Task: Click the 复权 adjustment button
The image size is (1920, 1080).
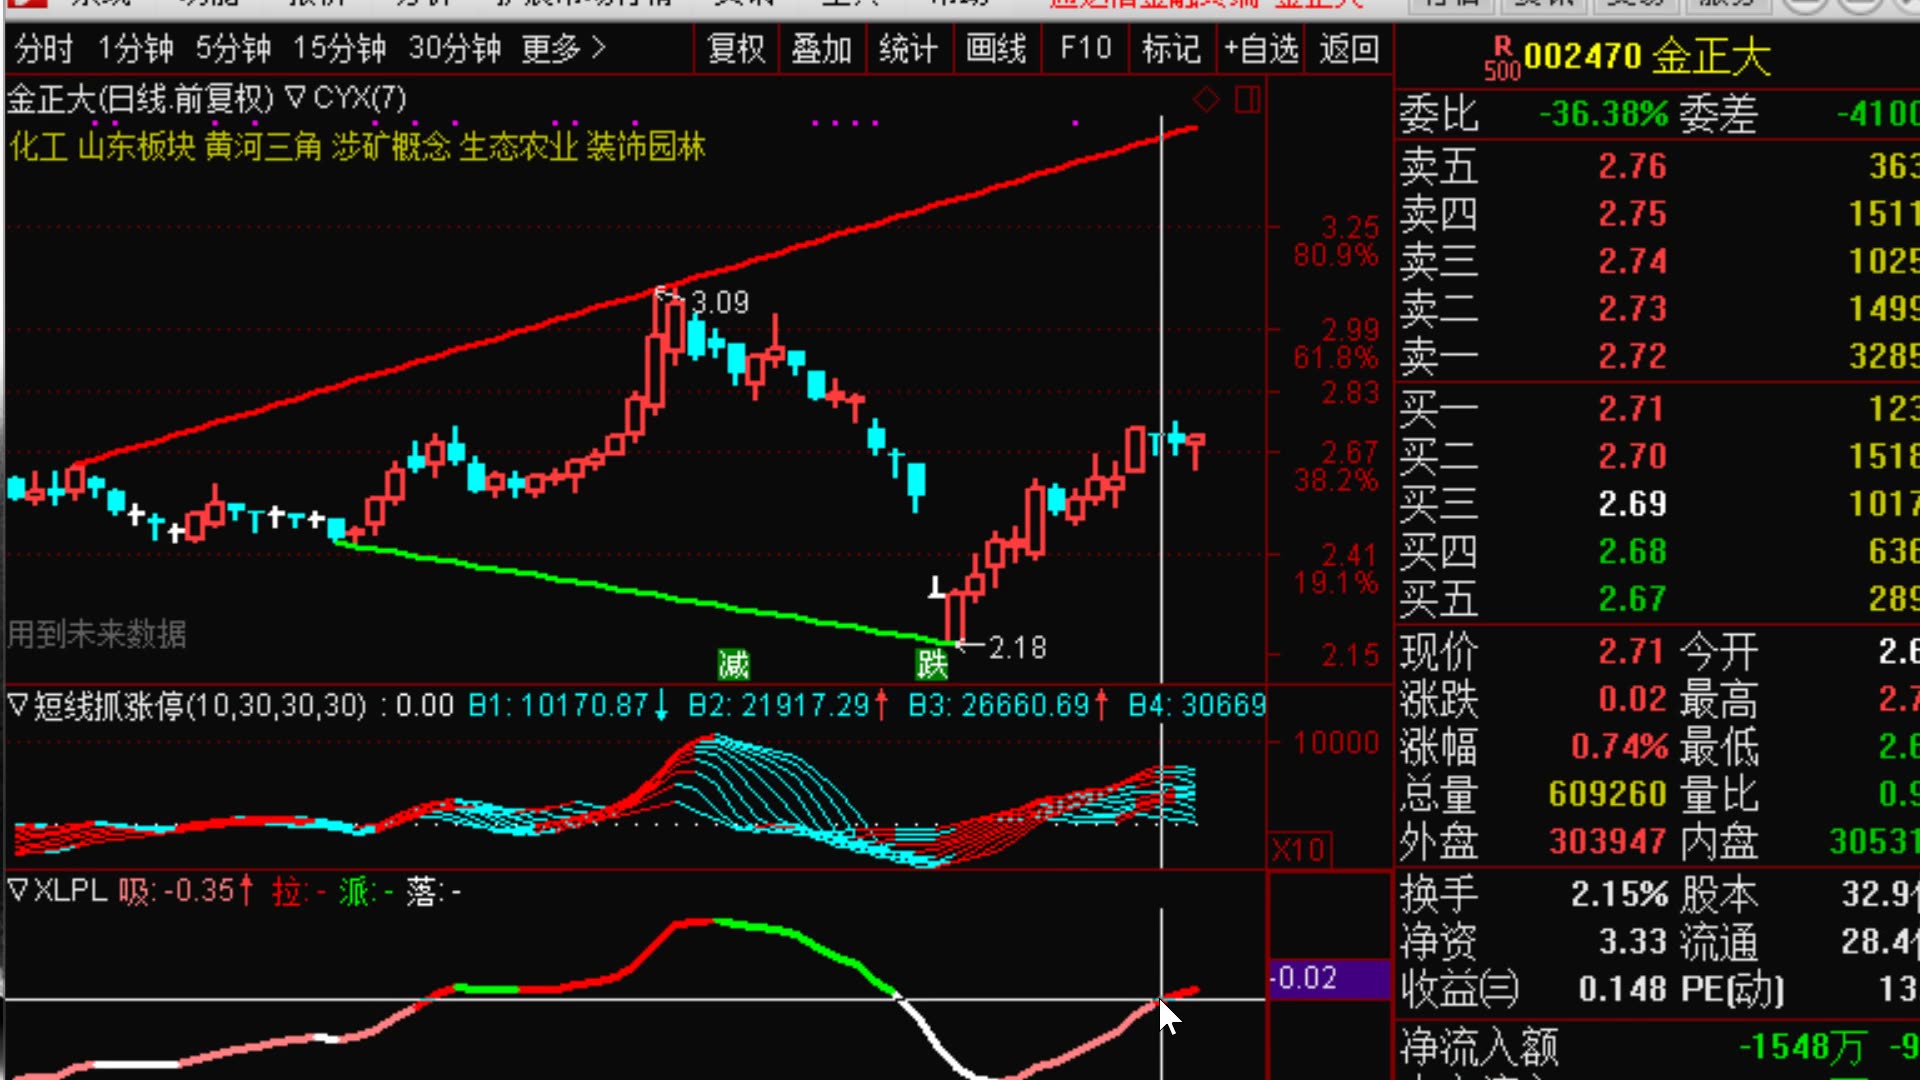Action: coord(736,48)
